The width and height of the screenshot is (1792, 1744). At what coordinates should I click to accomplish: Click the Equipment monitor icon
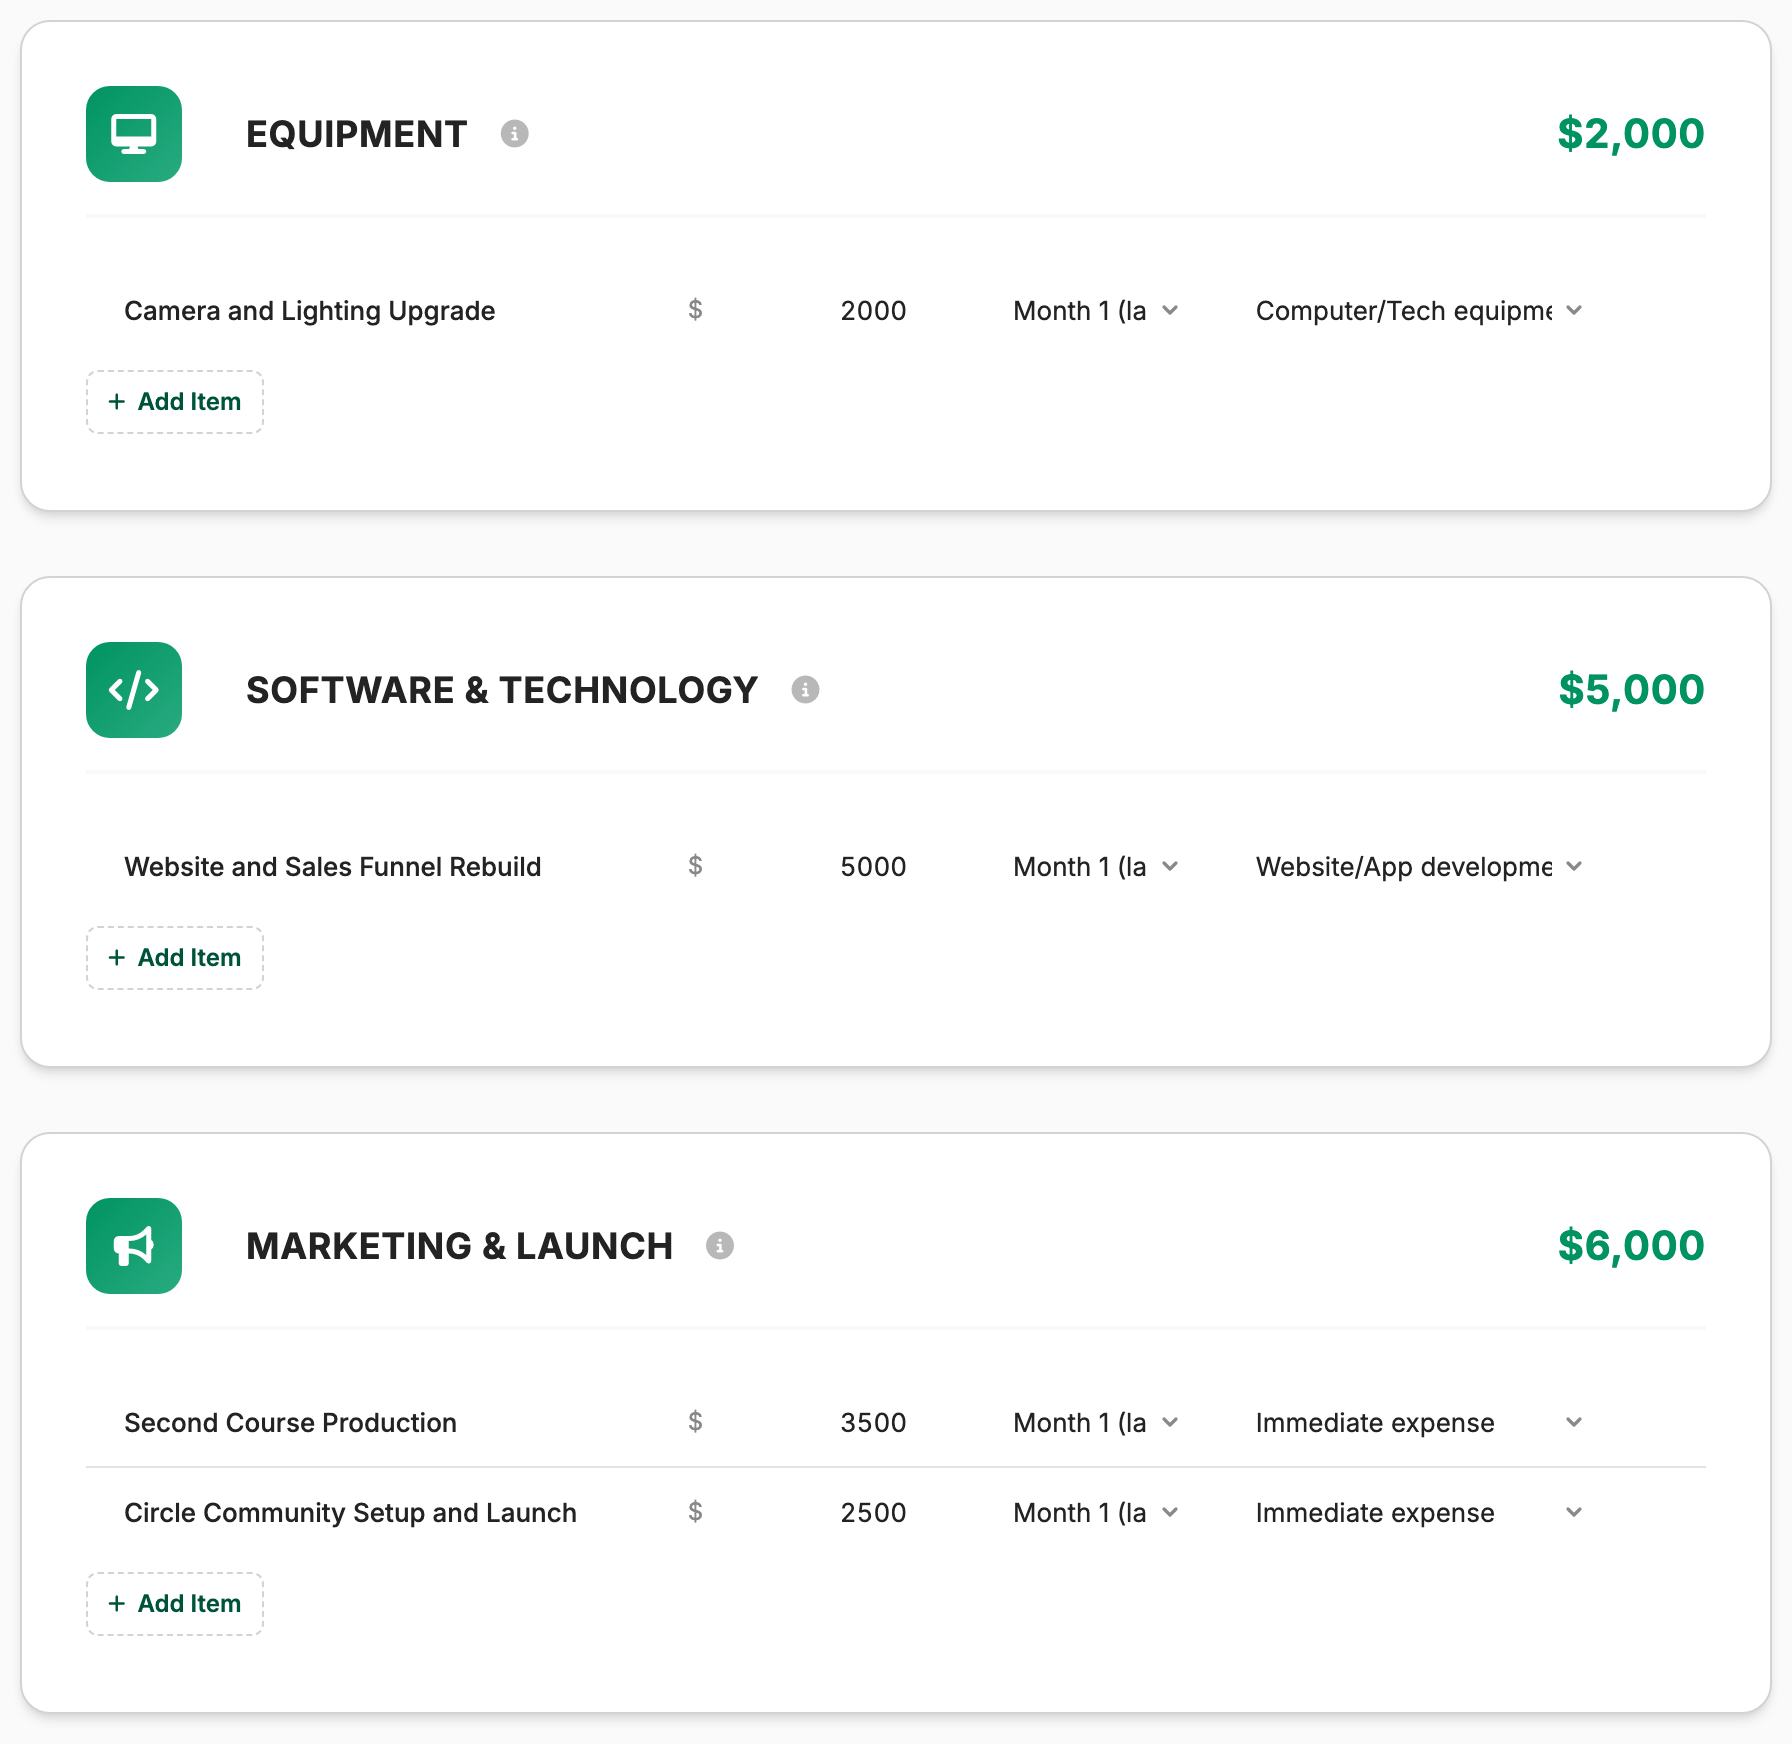pos(134,134)
